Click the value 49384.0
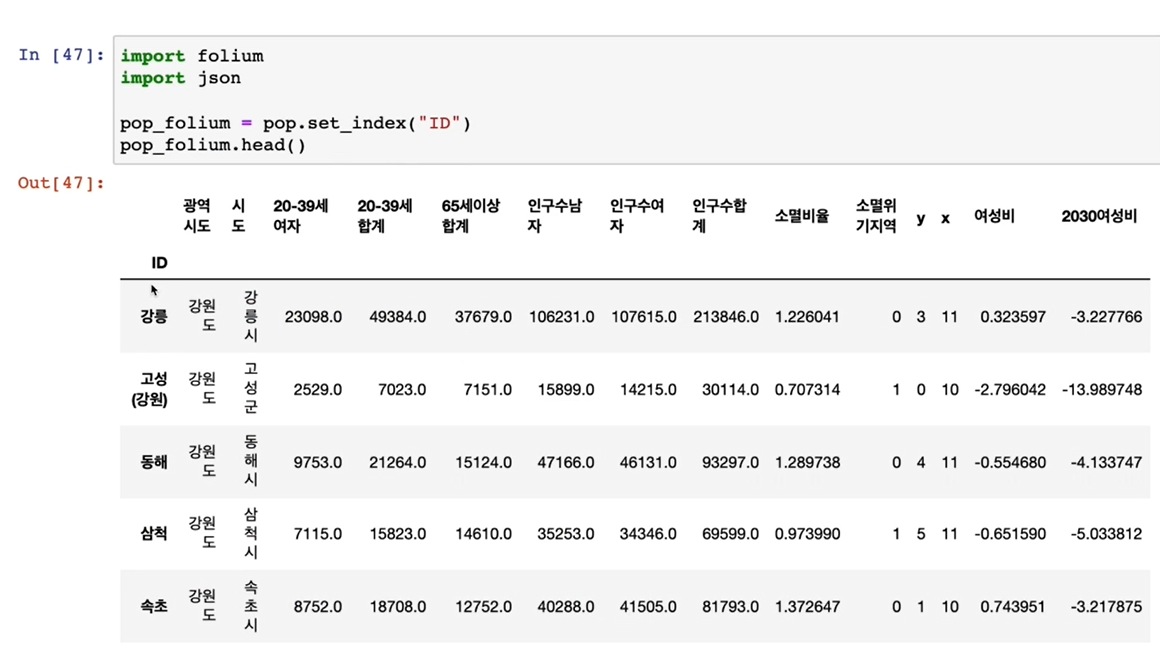The width and height of the screenshot is (1160, 663). (397, 317)
